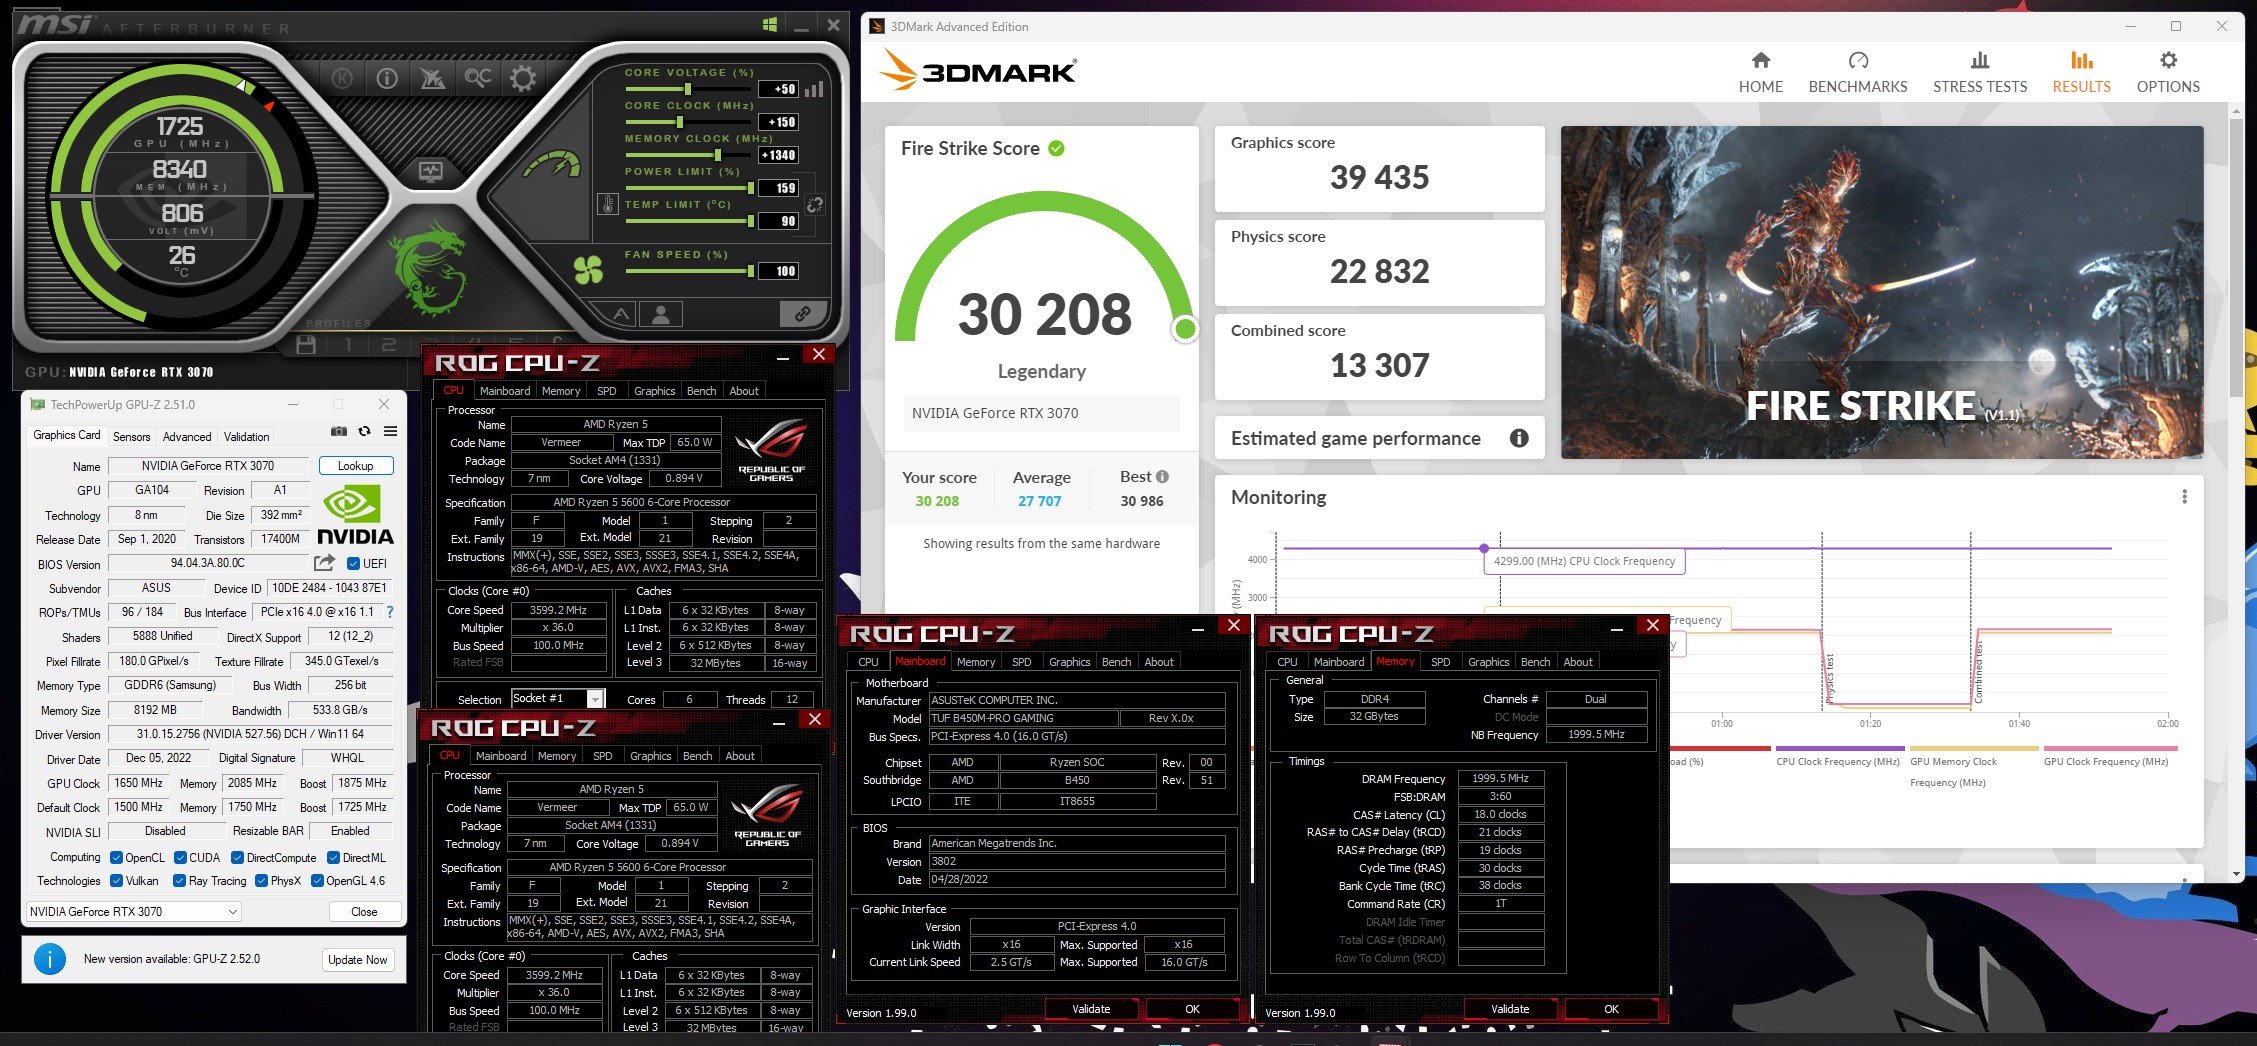Toggle GPU-Z CUDA checkbox
Screen dimensions: 2257x1046
pyautogui.click(x=180, y=857)
